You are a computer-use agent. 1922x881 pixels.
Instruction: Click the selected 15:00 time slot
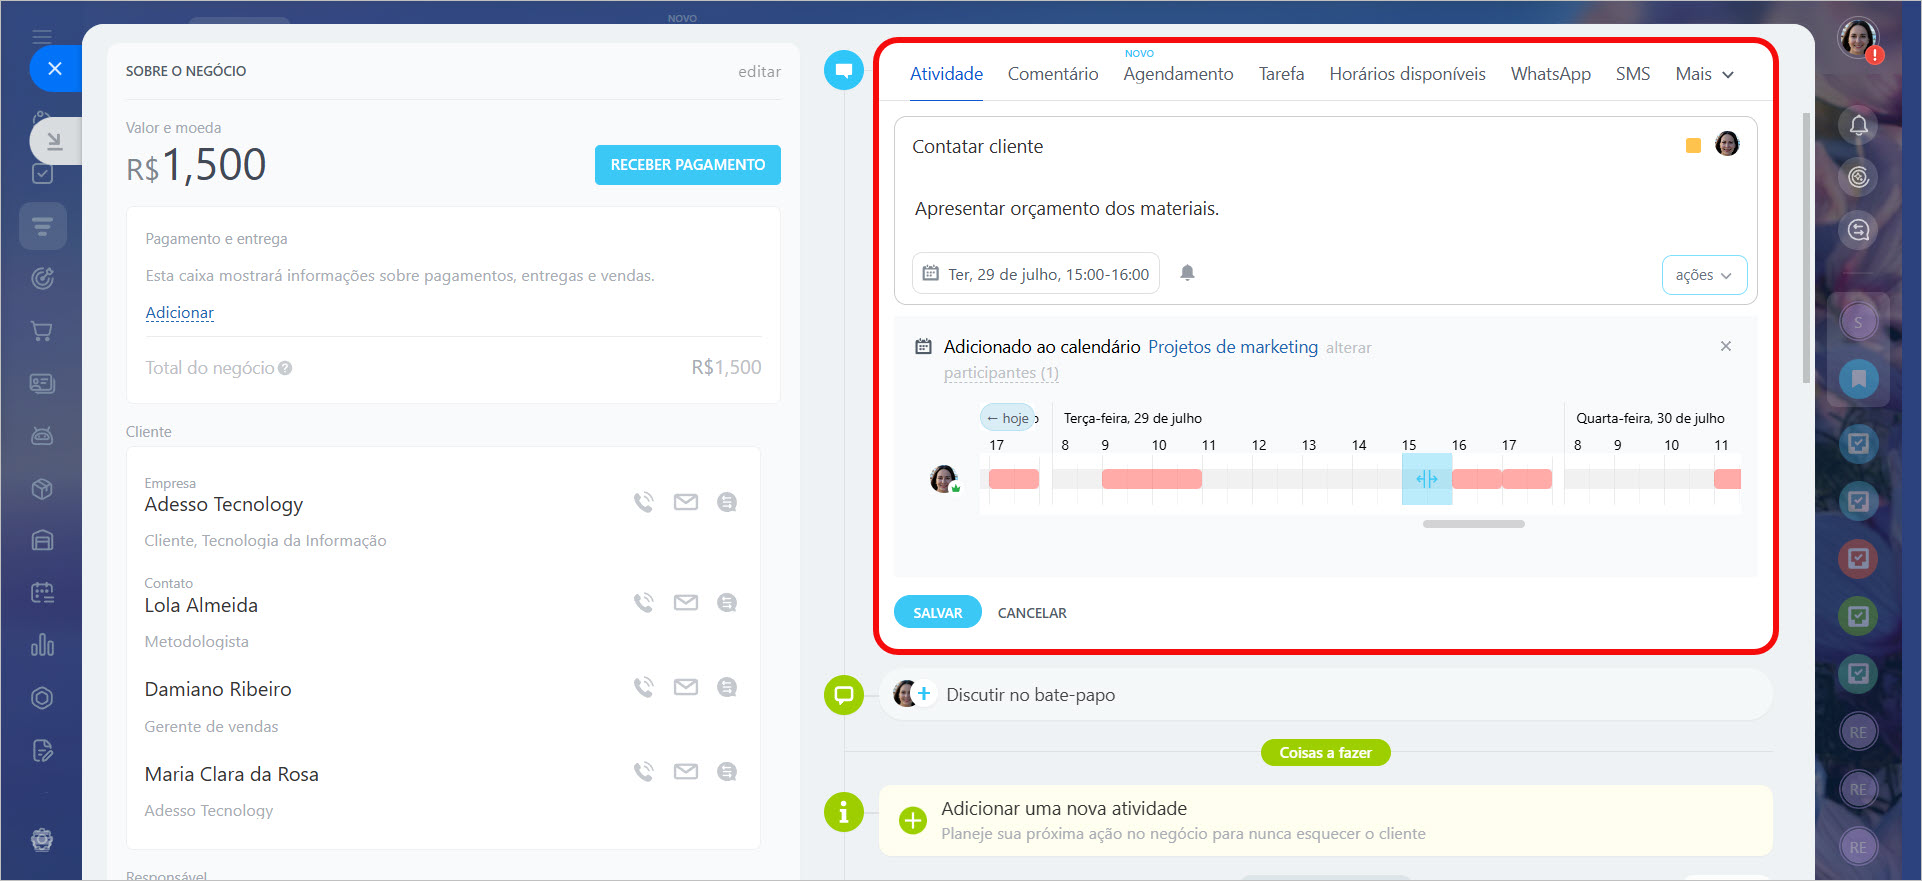click(x=1427, y=479)
